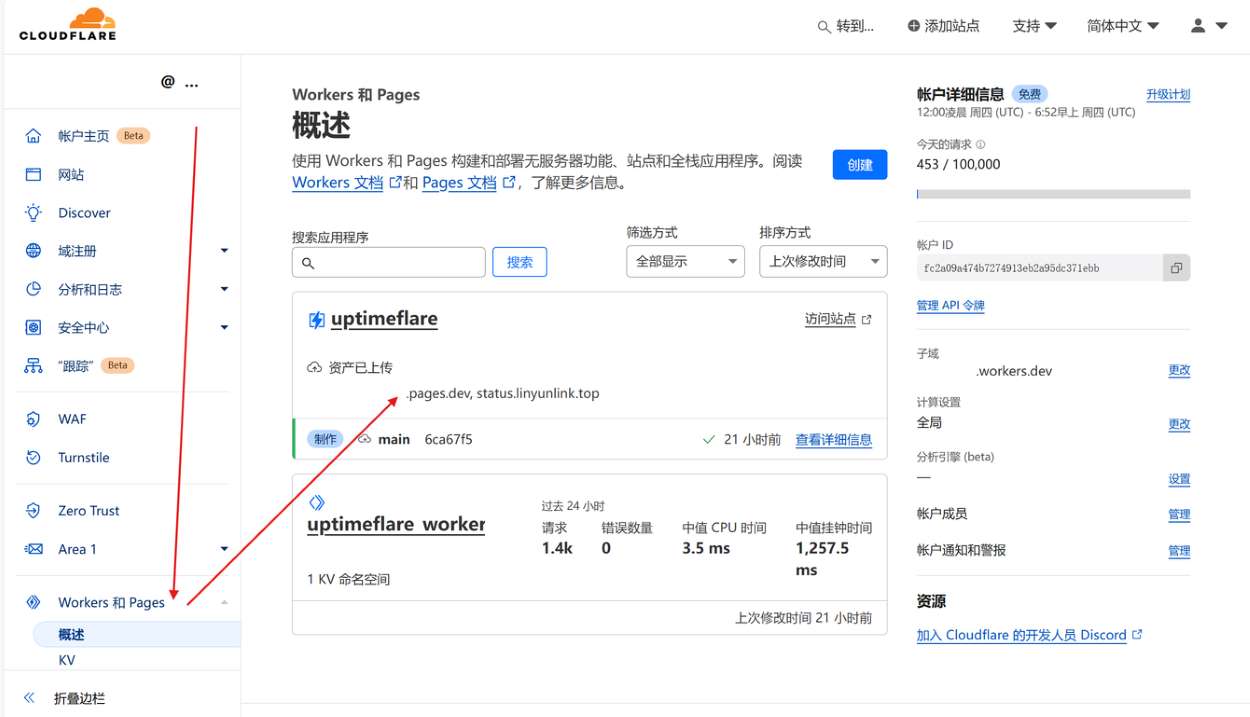Open Zero Trust from the sidebar
Viewport: 1250px width, 717px height.
tap(89, 511)
